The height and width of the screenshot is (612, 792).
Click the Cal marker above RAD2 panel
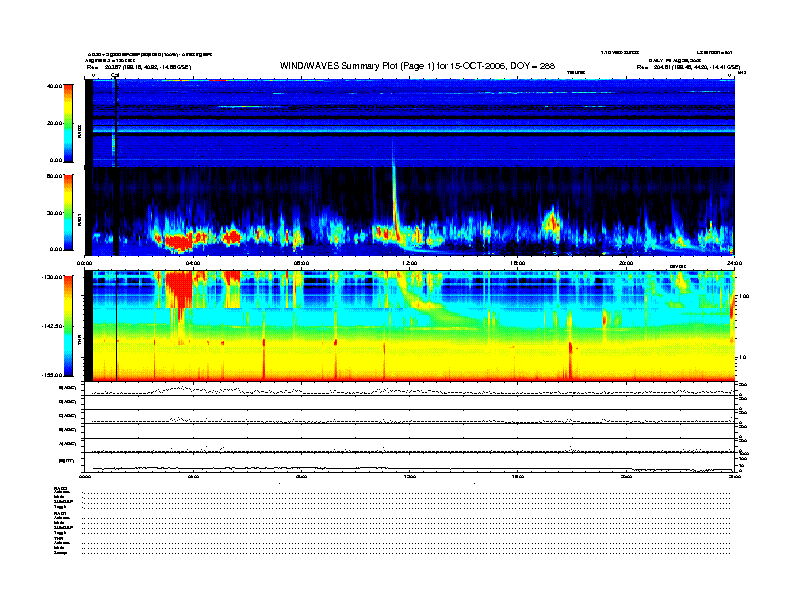click(x=115, y=75)
